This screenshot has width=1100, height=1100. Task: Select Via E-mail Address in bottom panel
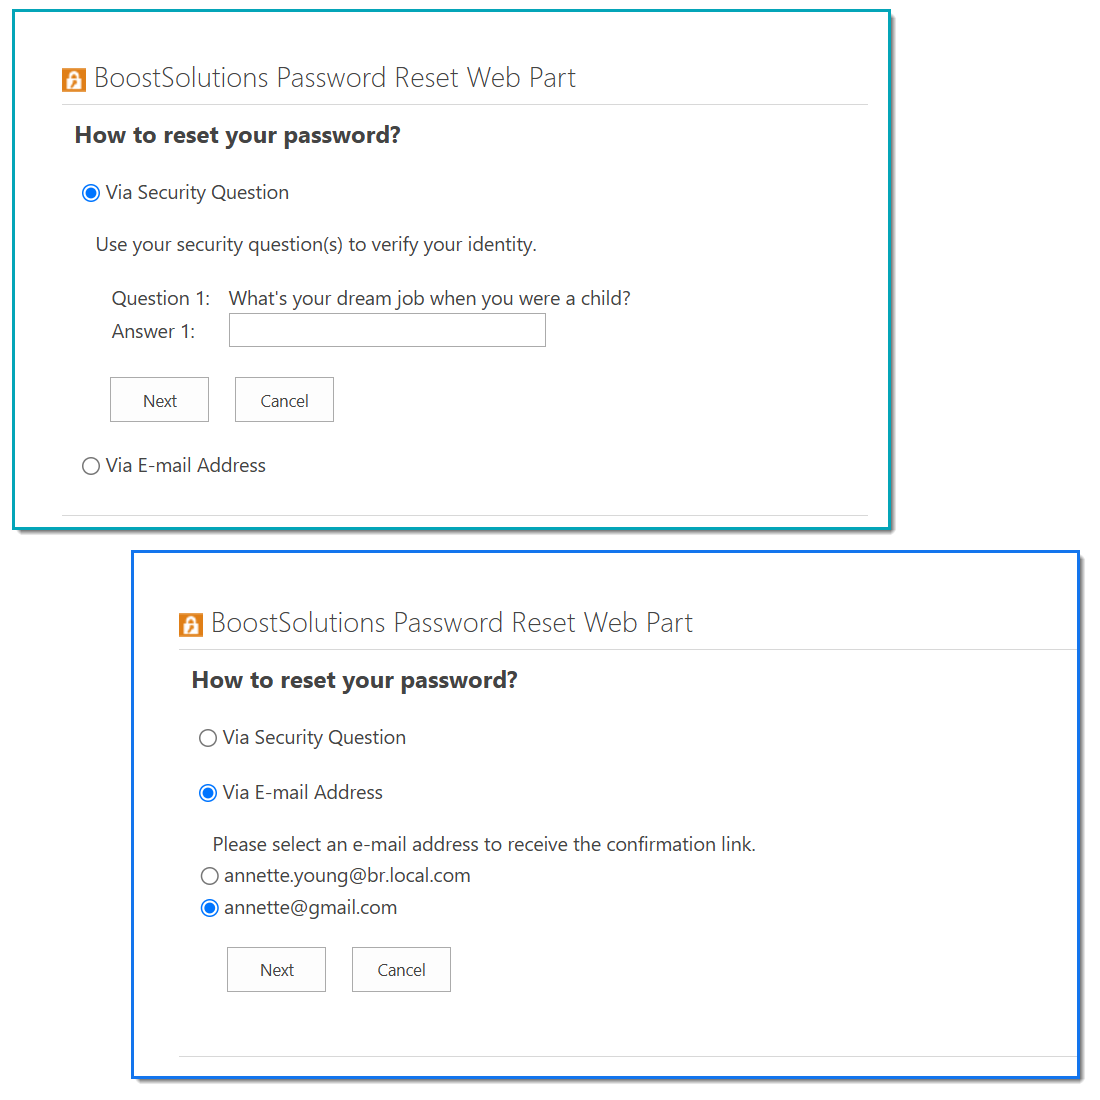coord(208,793)
